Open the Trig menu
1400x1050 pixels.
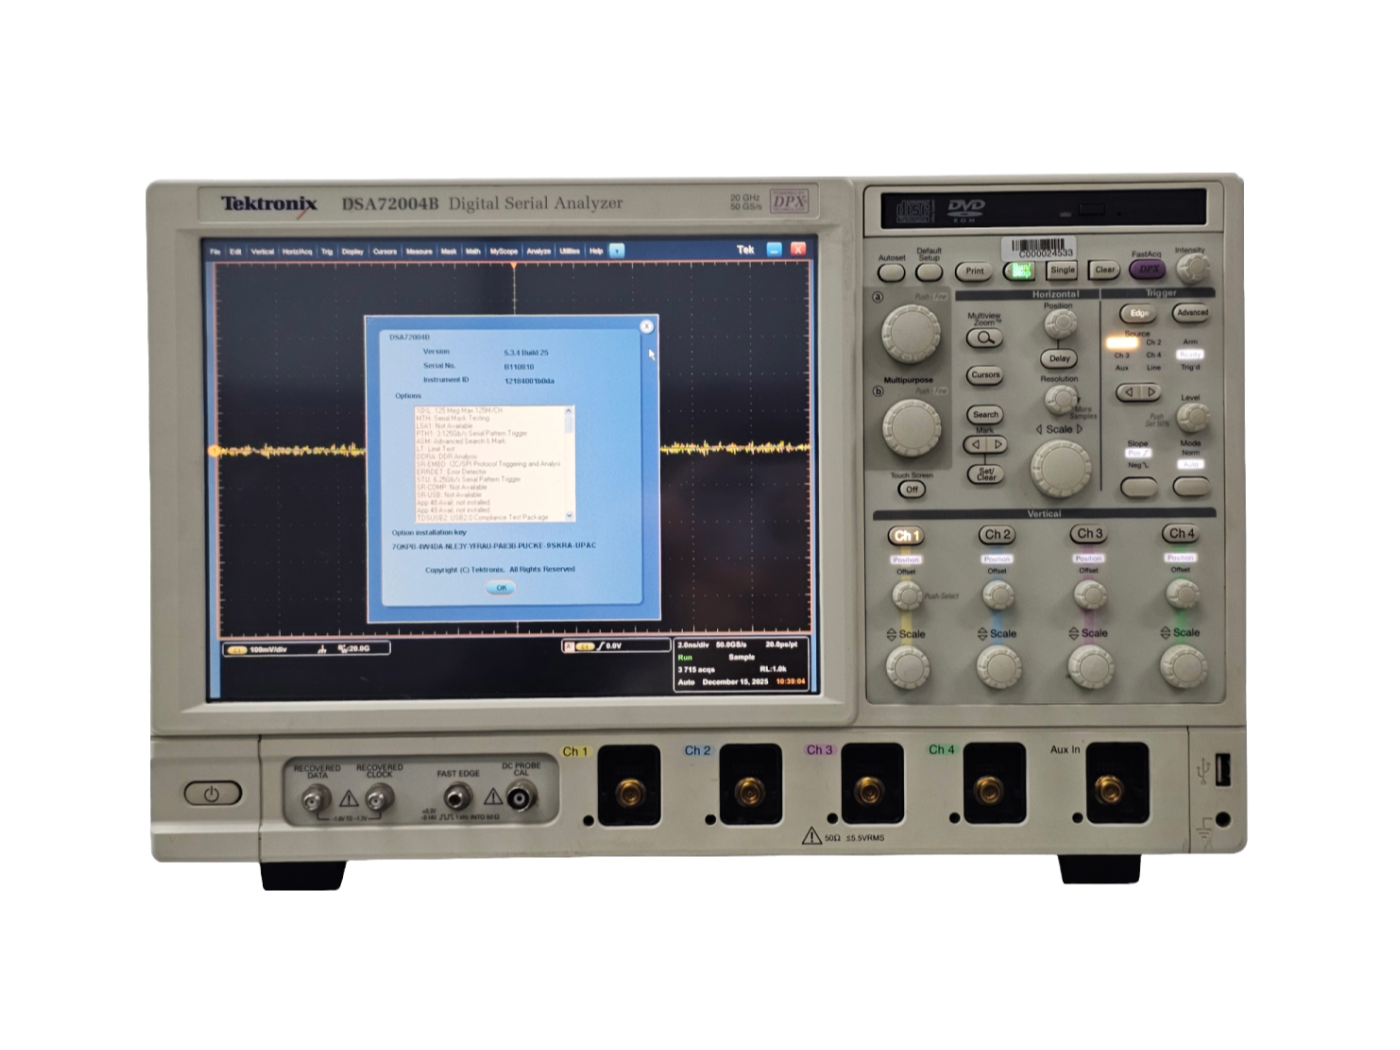[x=327, y=251]
